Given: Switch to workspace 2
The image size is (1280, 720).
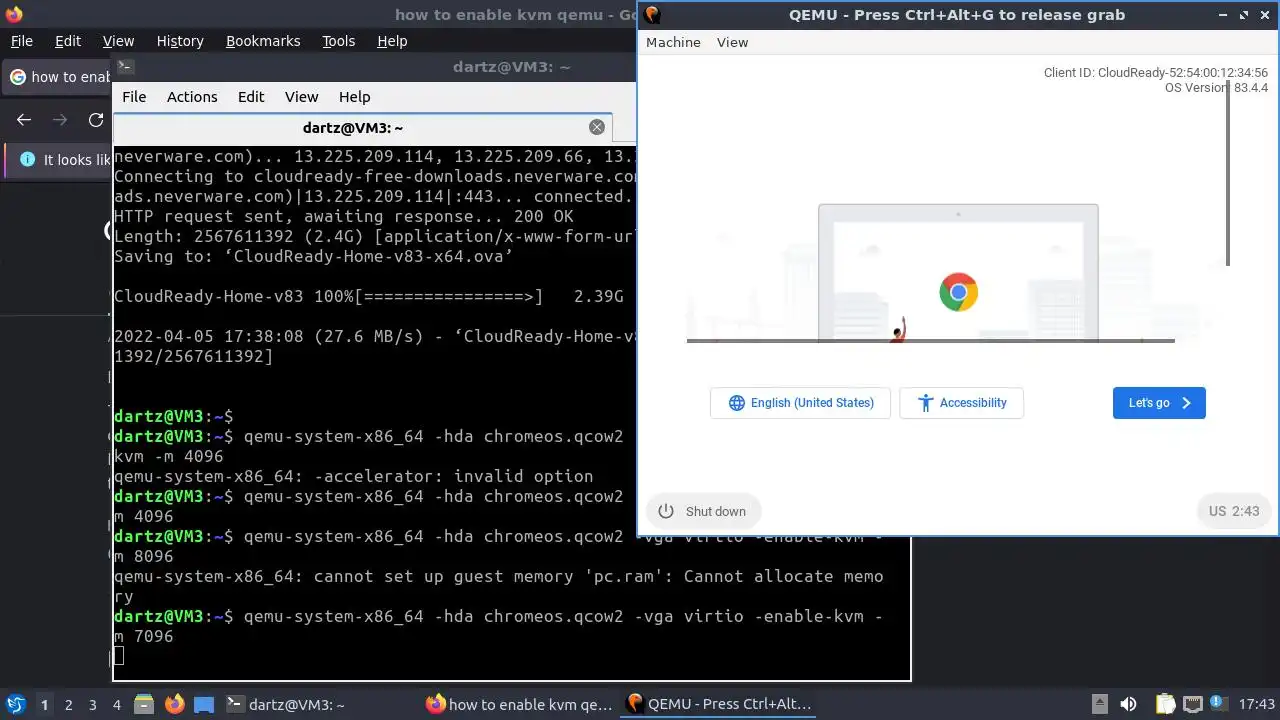Looking at the screenshot, I should 68,705.
